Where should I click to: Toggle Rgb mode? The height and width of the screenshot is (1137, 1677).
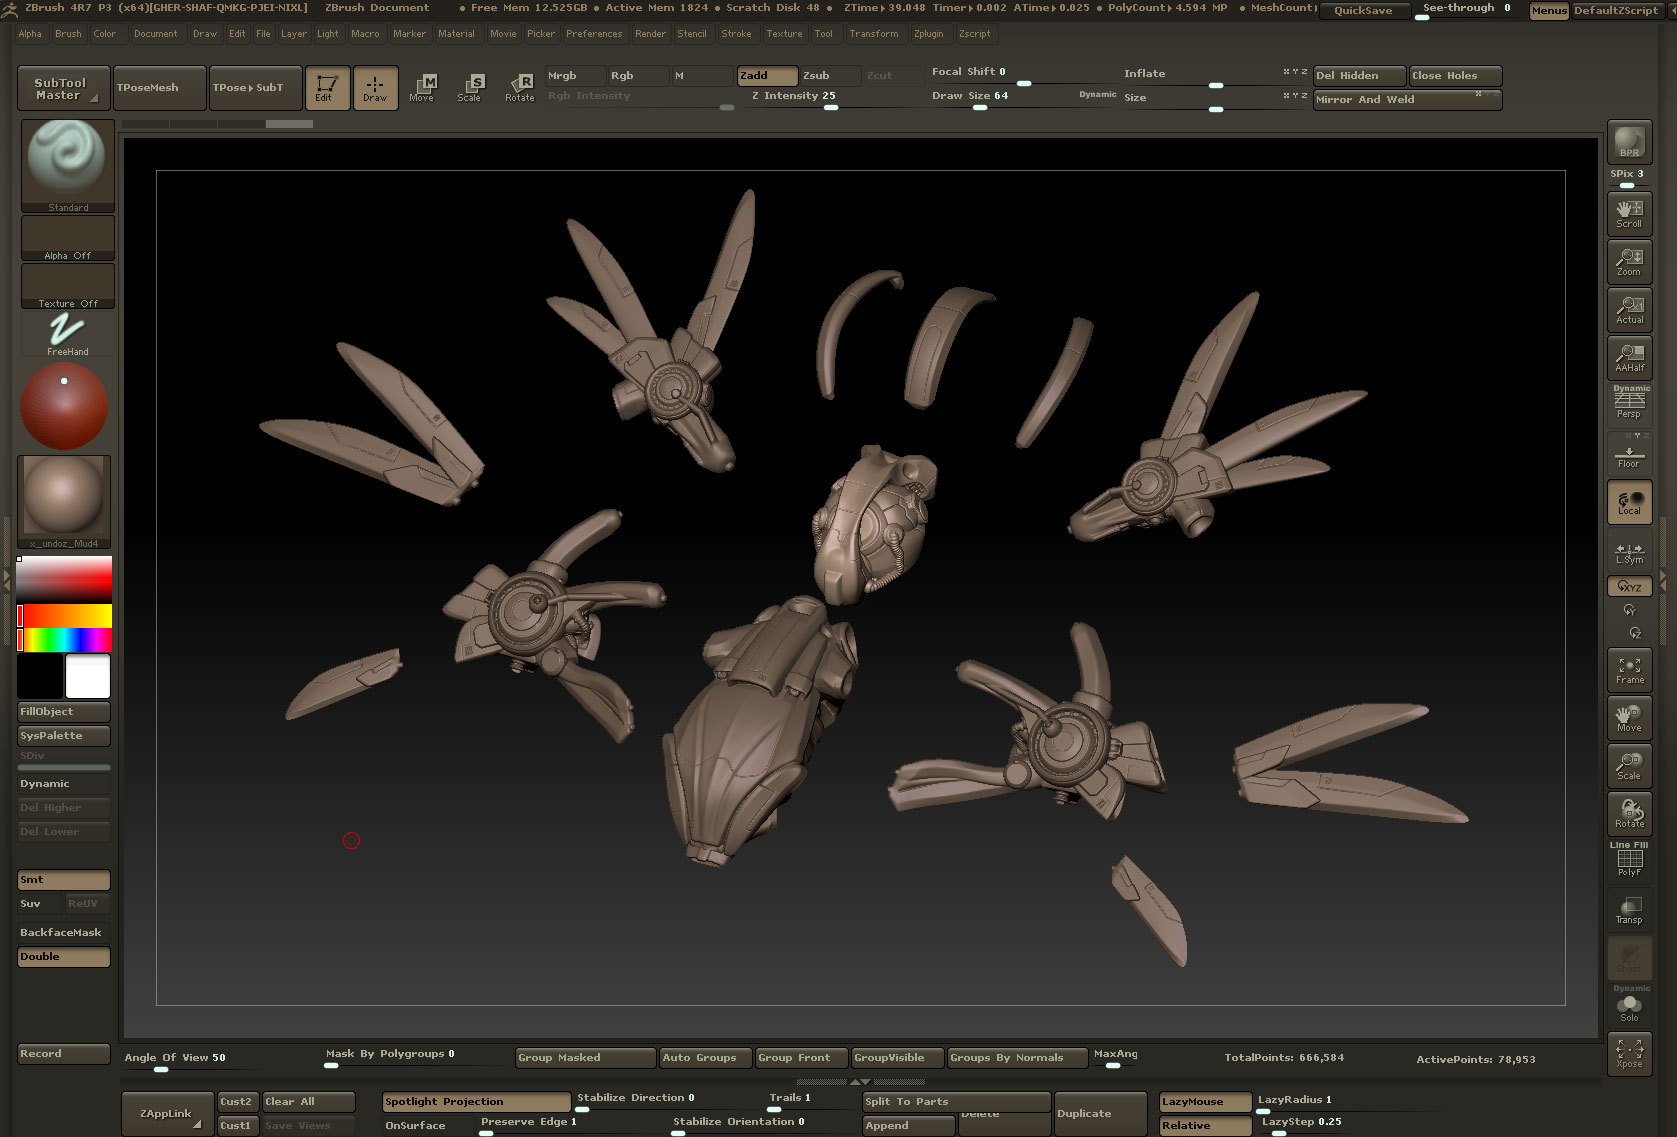click(x=637, y=76)
